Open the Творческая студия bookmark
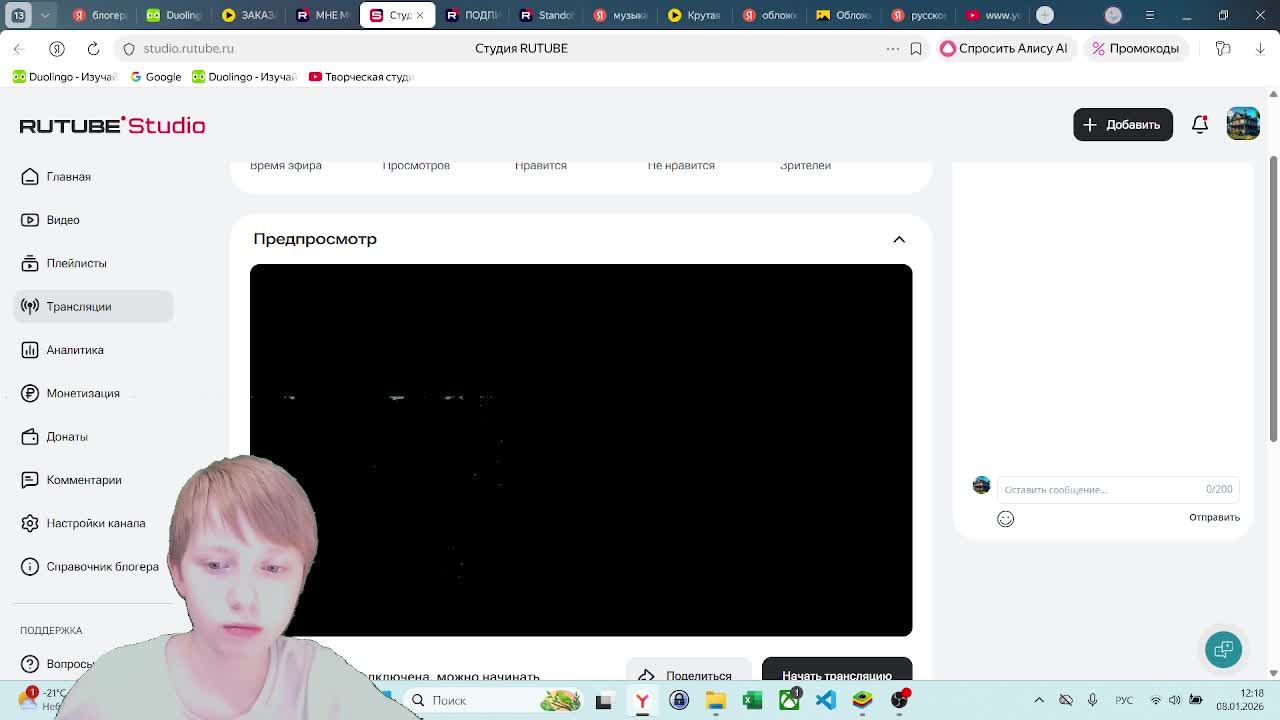The width and height of the screenshot is (1280, 720). 361,77
